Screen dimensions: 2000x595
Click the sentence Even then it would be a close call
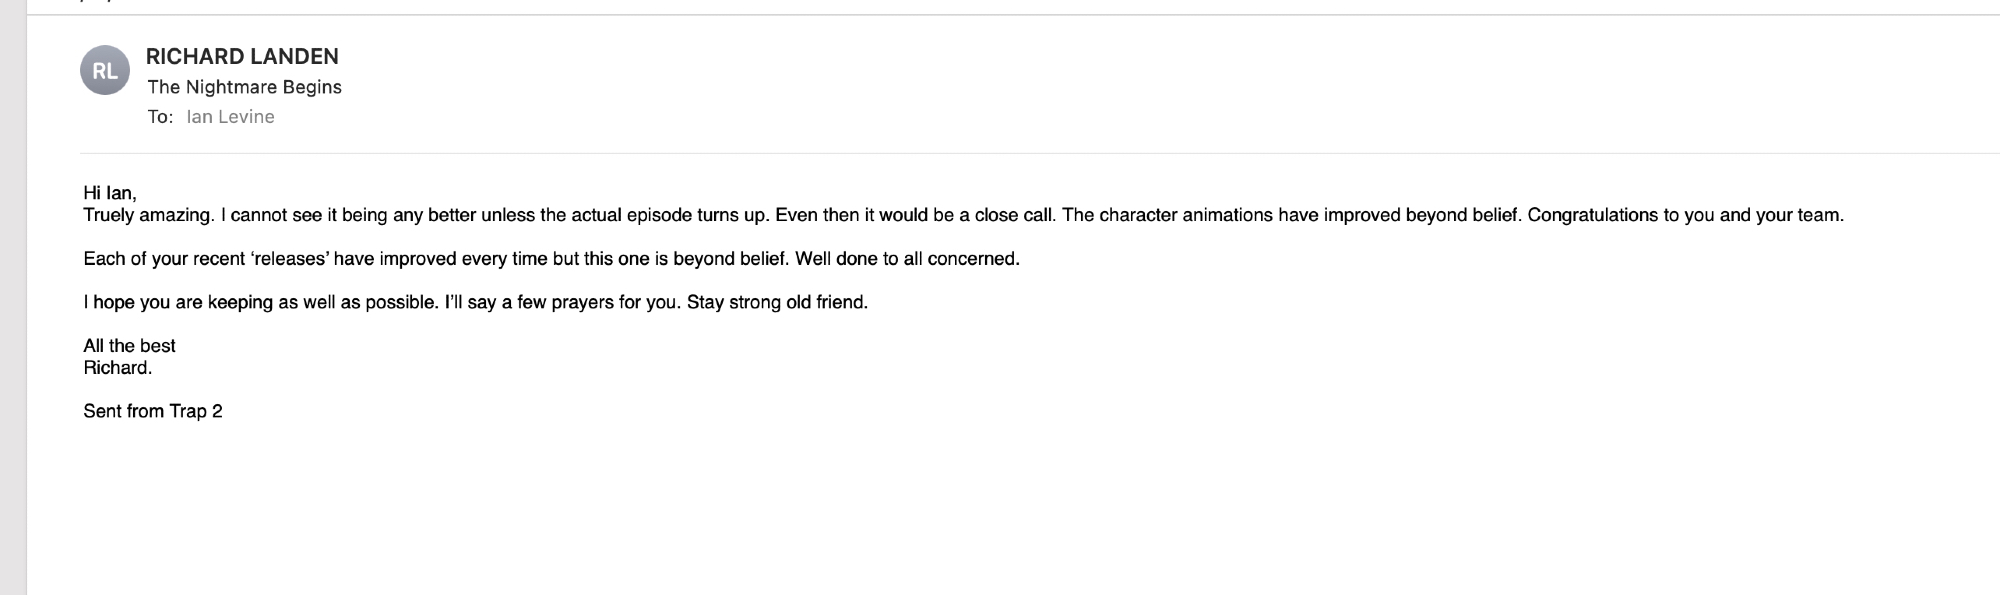click(x=915, y=215)
